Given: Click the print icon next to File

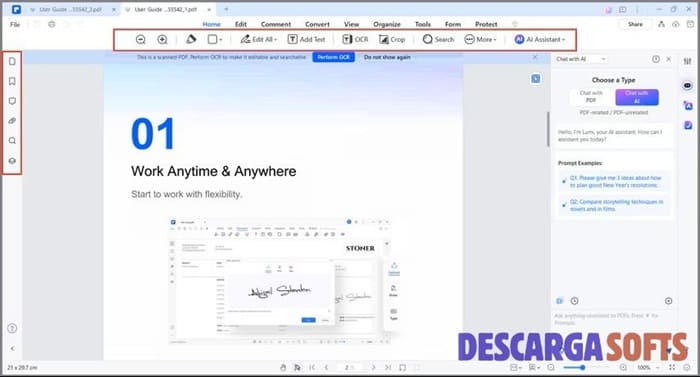Looking at the screenshot, I should click(x=52, y=24).
